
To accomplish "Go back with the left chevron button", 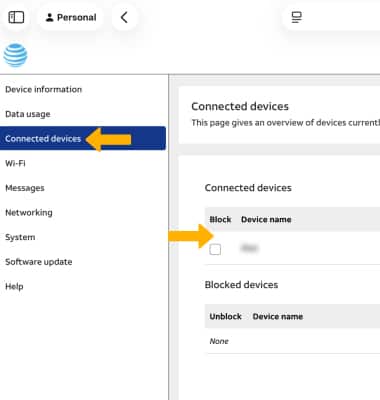I will pos(124,17).
